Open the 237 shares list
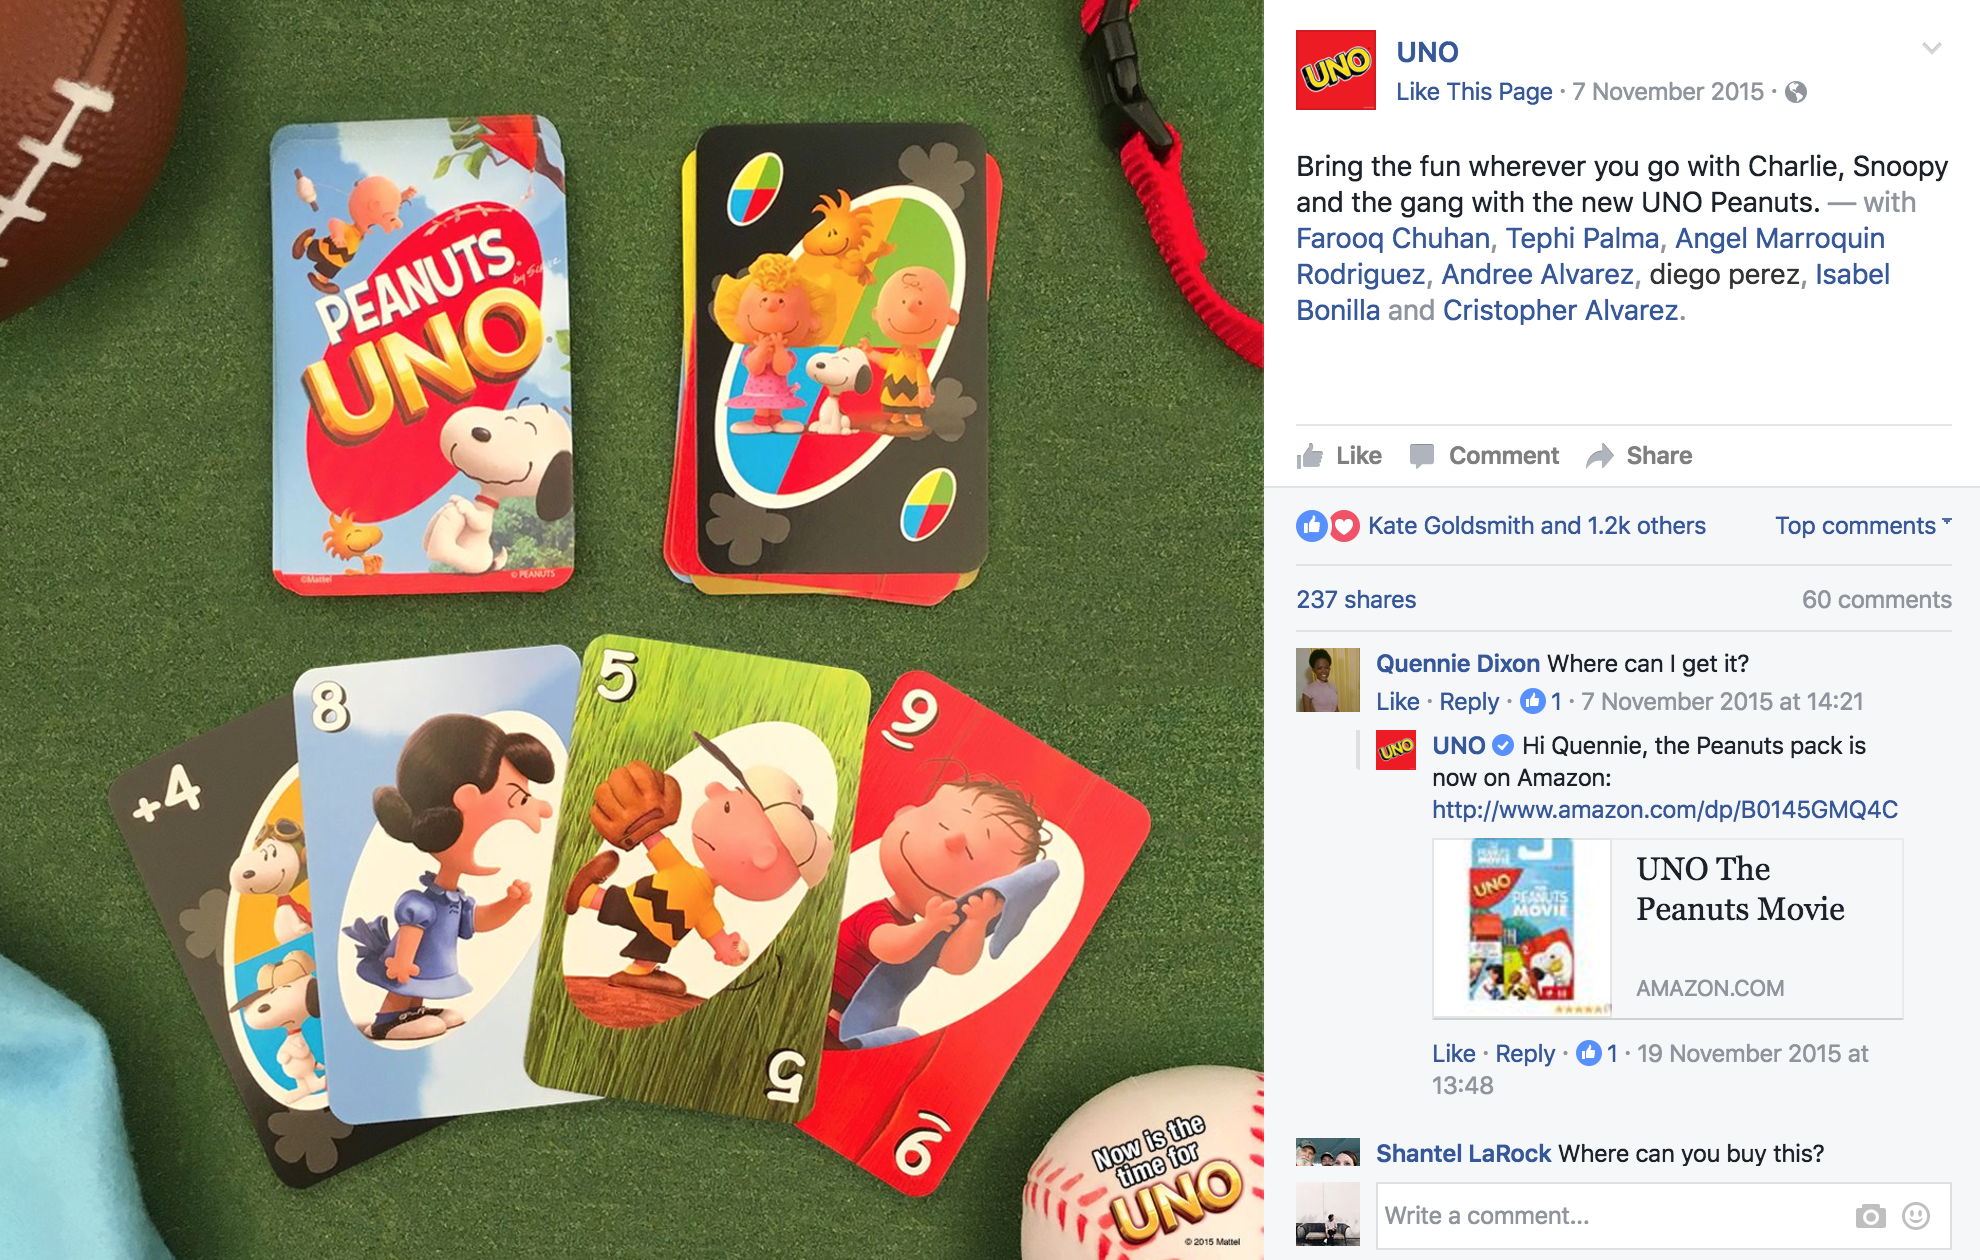The width and height of the screenshot is (1980, 1260). [1356, 600]
